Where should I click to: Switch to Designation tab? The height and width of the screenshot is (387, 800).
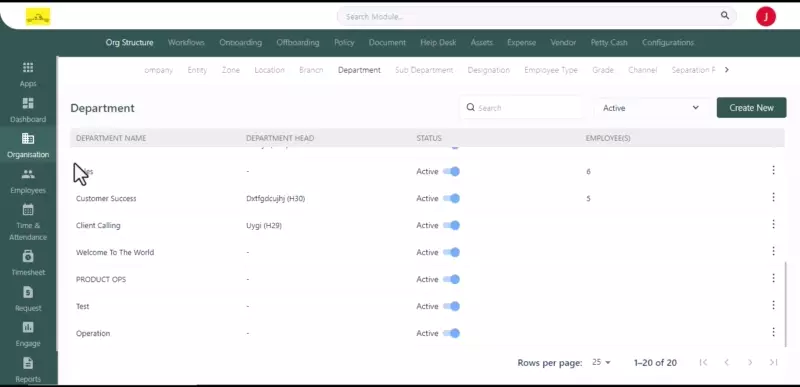489,70
